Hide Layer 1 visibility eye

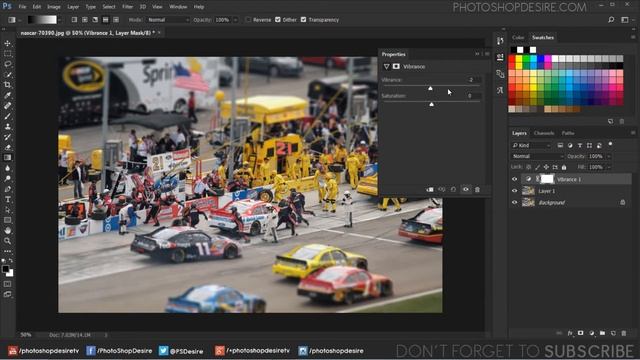point(514,191)
